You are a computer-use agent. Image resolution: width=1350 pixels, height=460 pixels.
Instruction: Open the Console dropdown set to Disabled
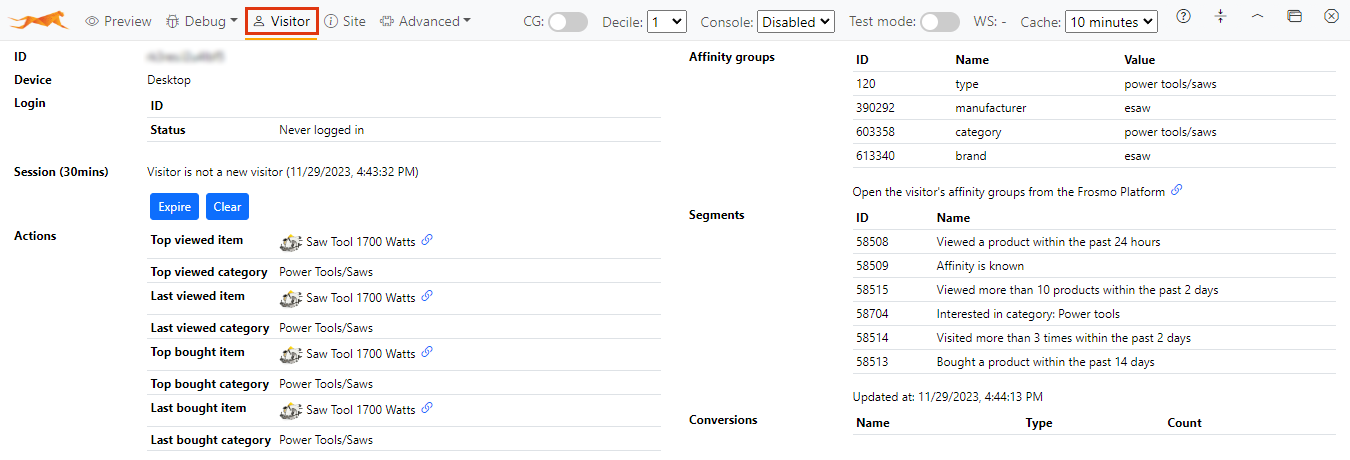(795, 21)
